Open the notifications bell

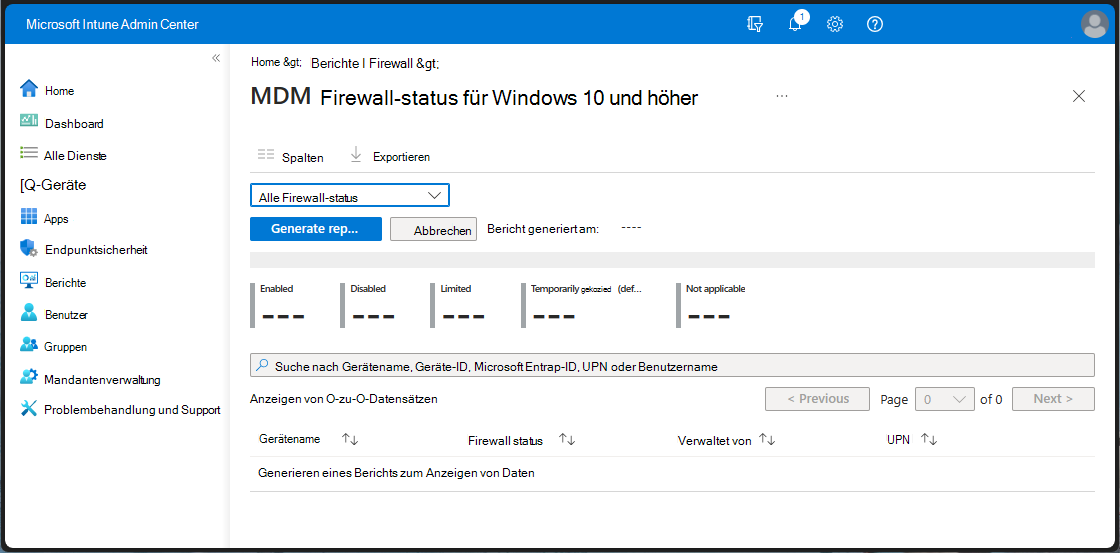tap(794, 24)
